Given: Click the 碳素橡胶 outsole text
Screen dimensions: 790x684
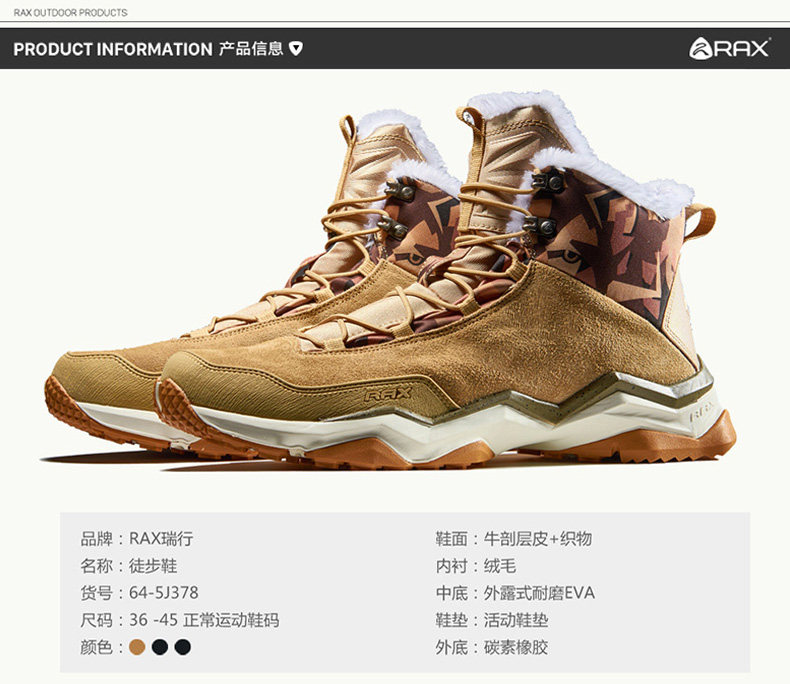Looking at the screenshot, I should [x=516, y=647].
